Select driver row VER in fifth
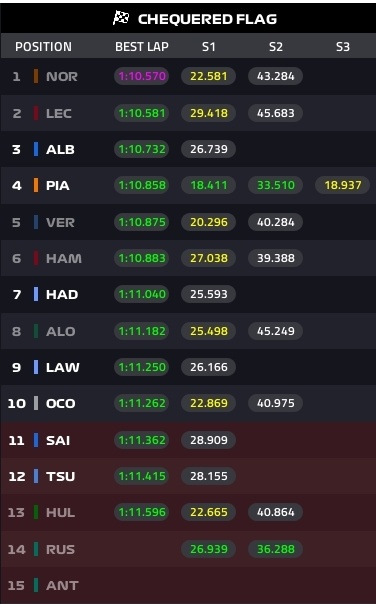This screenshot has width=376, height=604. click(x=188, y=222)
